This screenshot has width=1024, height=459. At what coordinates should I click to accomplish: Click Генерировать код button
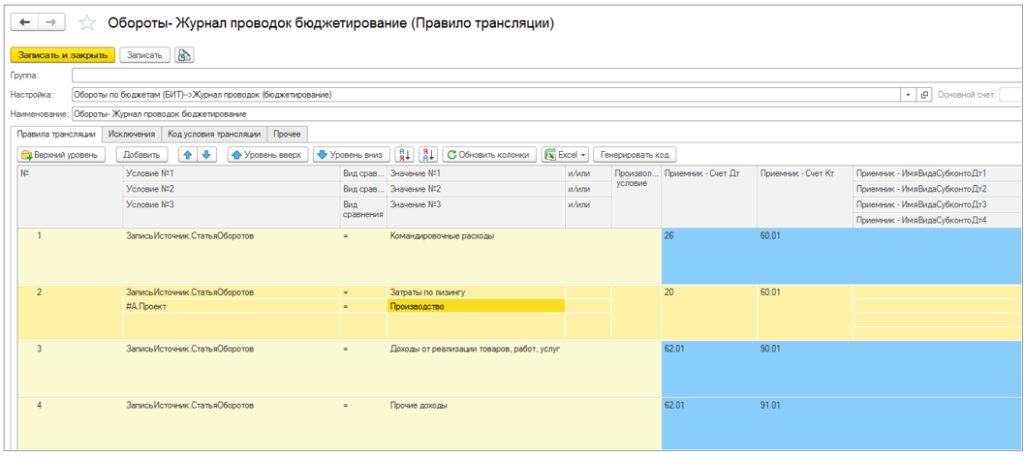pos(635,155)
